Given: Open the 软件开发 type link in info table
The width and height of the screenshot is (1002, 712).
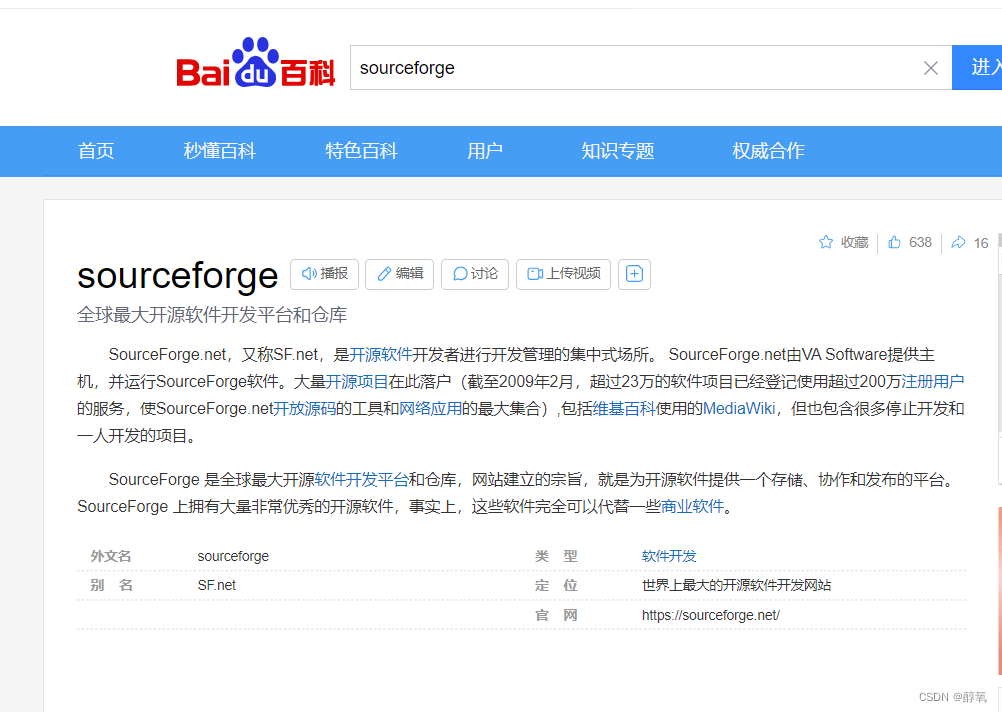Looking at the screenshot, I should pos(669,556).
